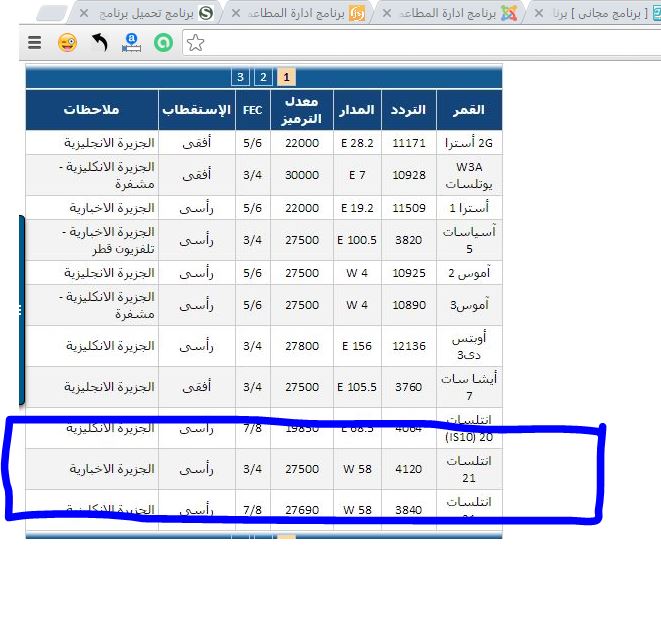Select آسياسات 5 satellite cell
Screen dimensions: 661x622
tap(469, 240)
